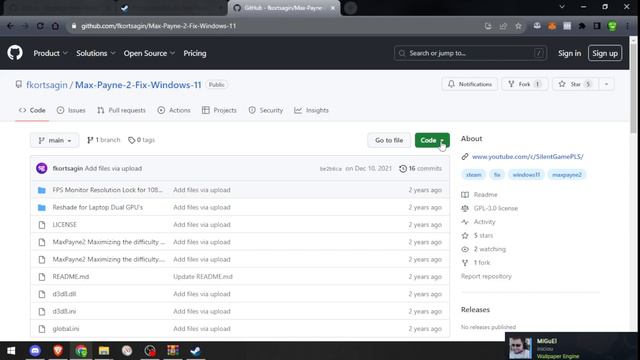Switch to the Issues tab

pos(71,110)
